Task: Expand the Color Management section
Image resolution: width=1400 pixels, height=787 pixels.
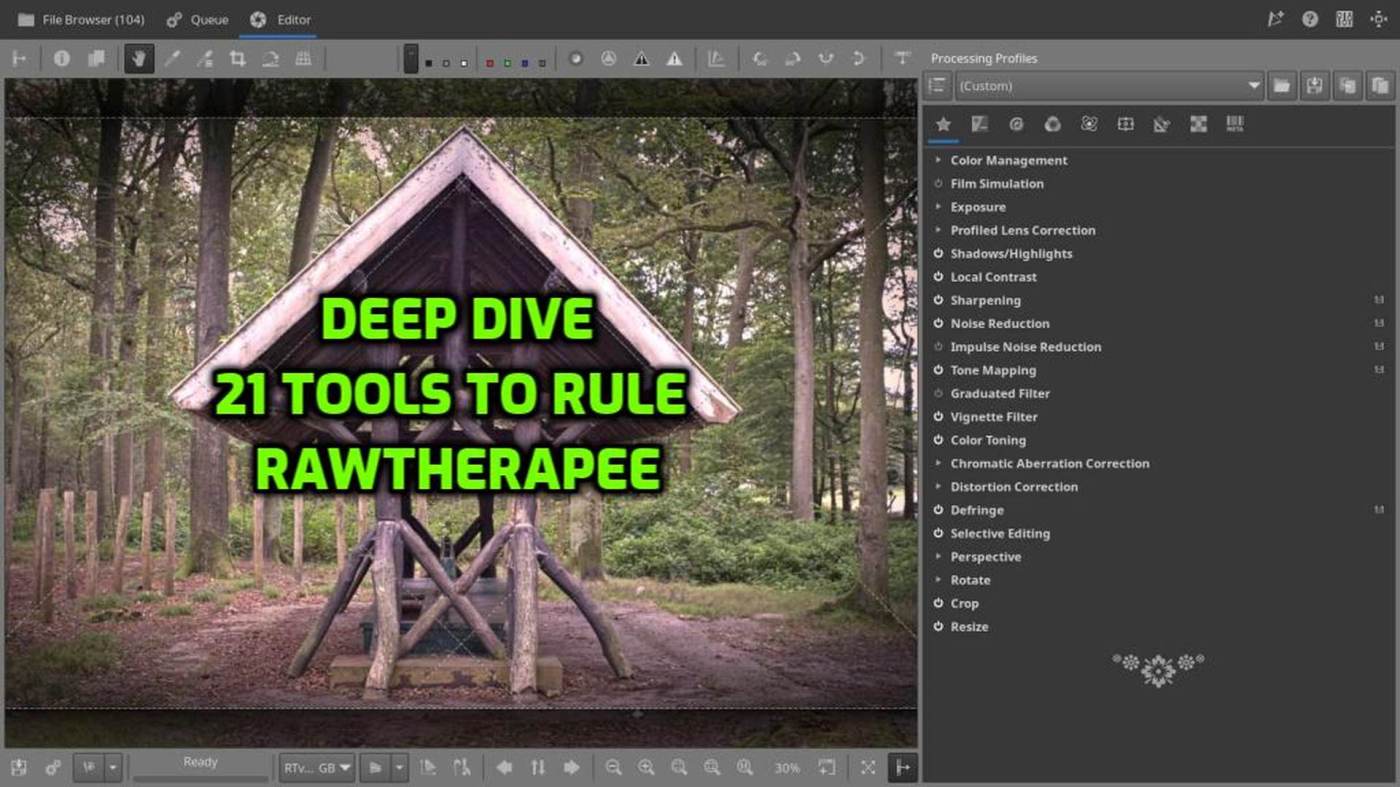Action: pyautogui.click(x=938, y=160)
